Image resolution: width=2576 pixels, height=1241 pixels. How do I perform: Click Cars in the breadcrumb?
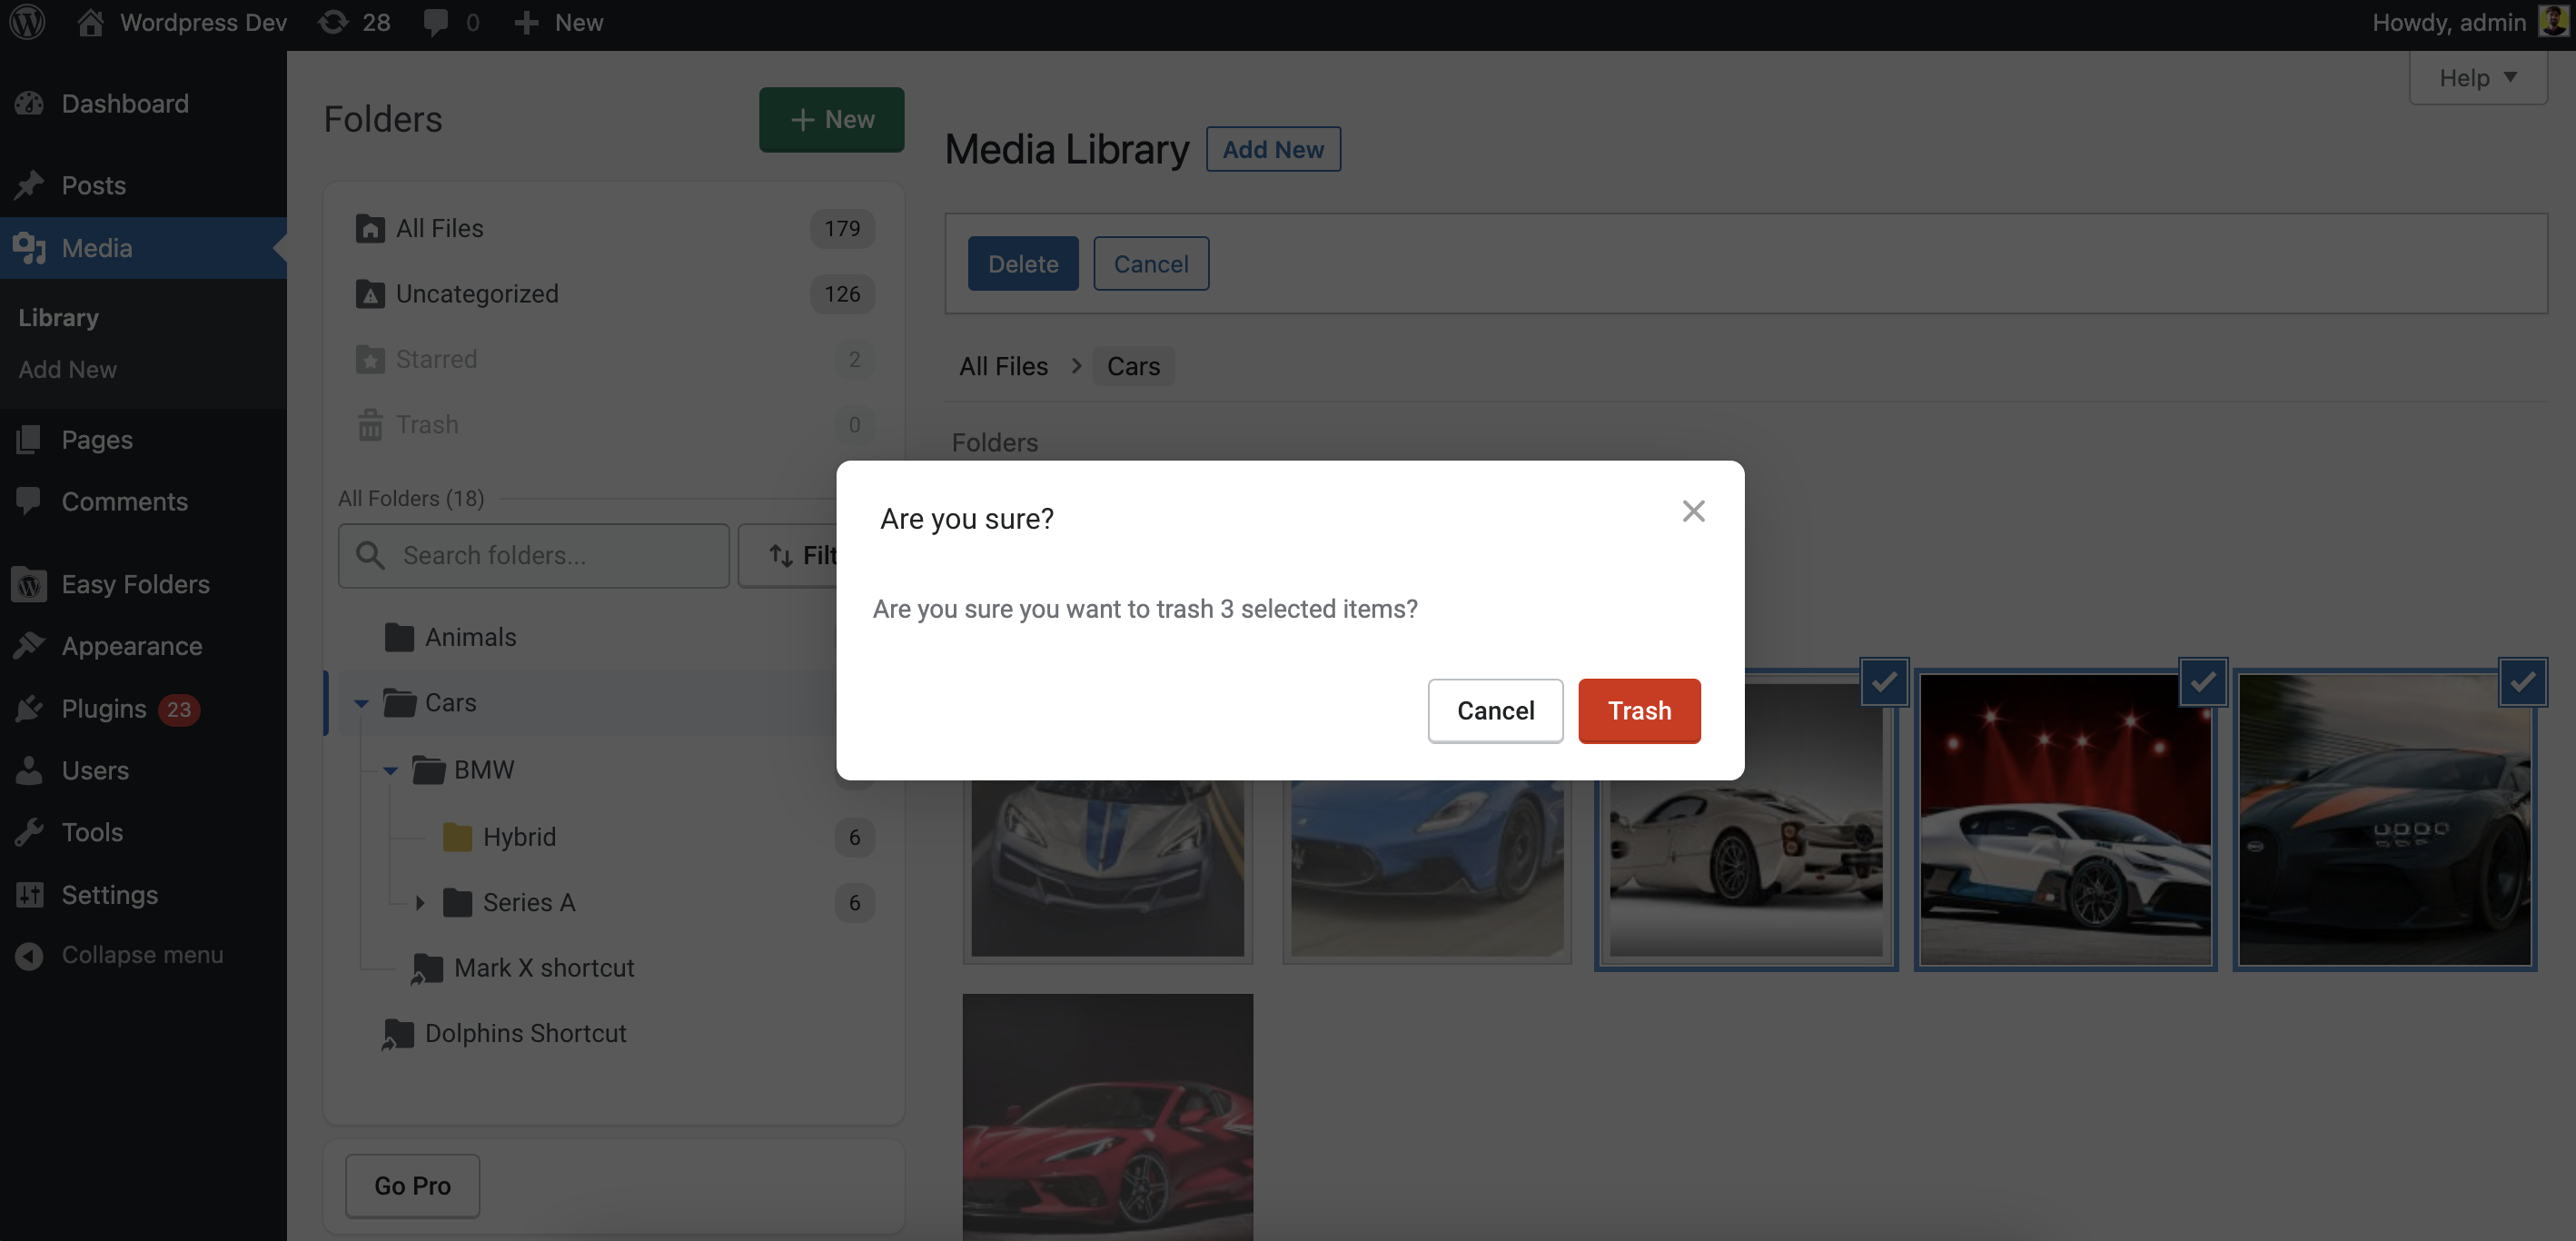[x=1133, y=366]
